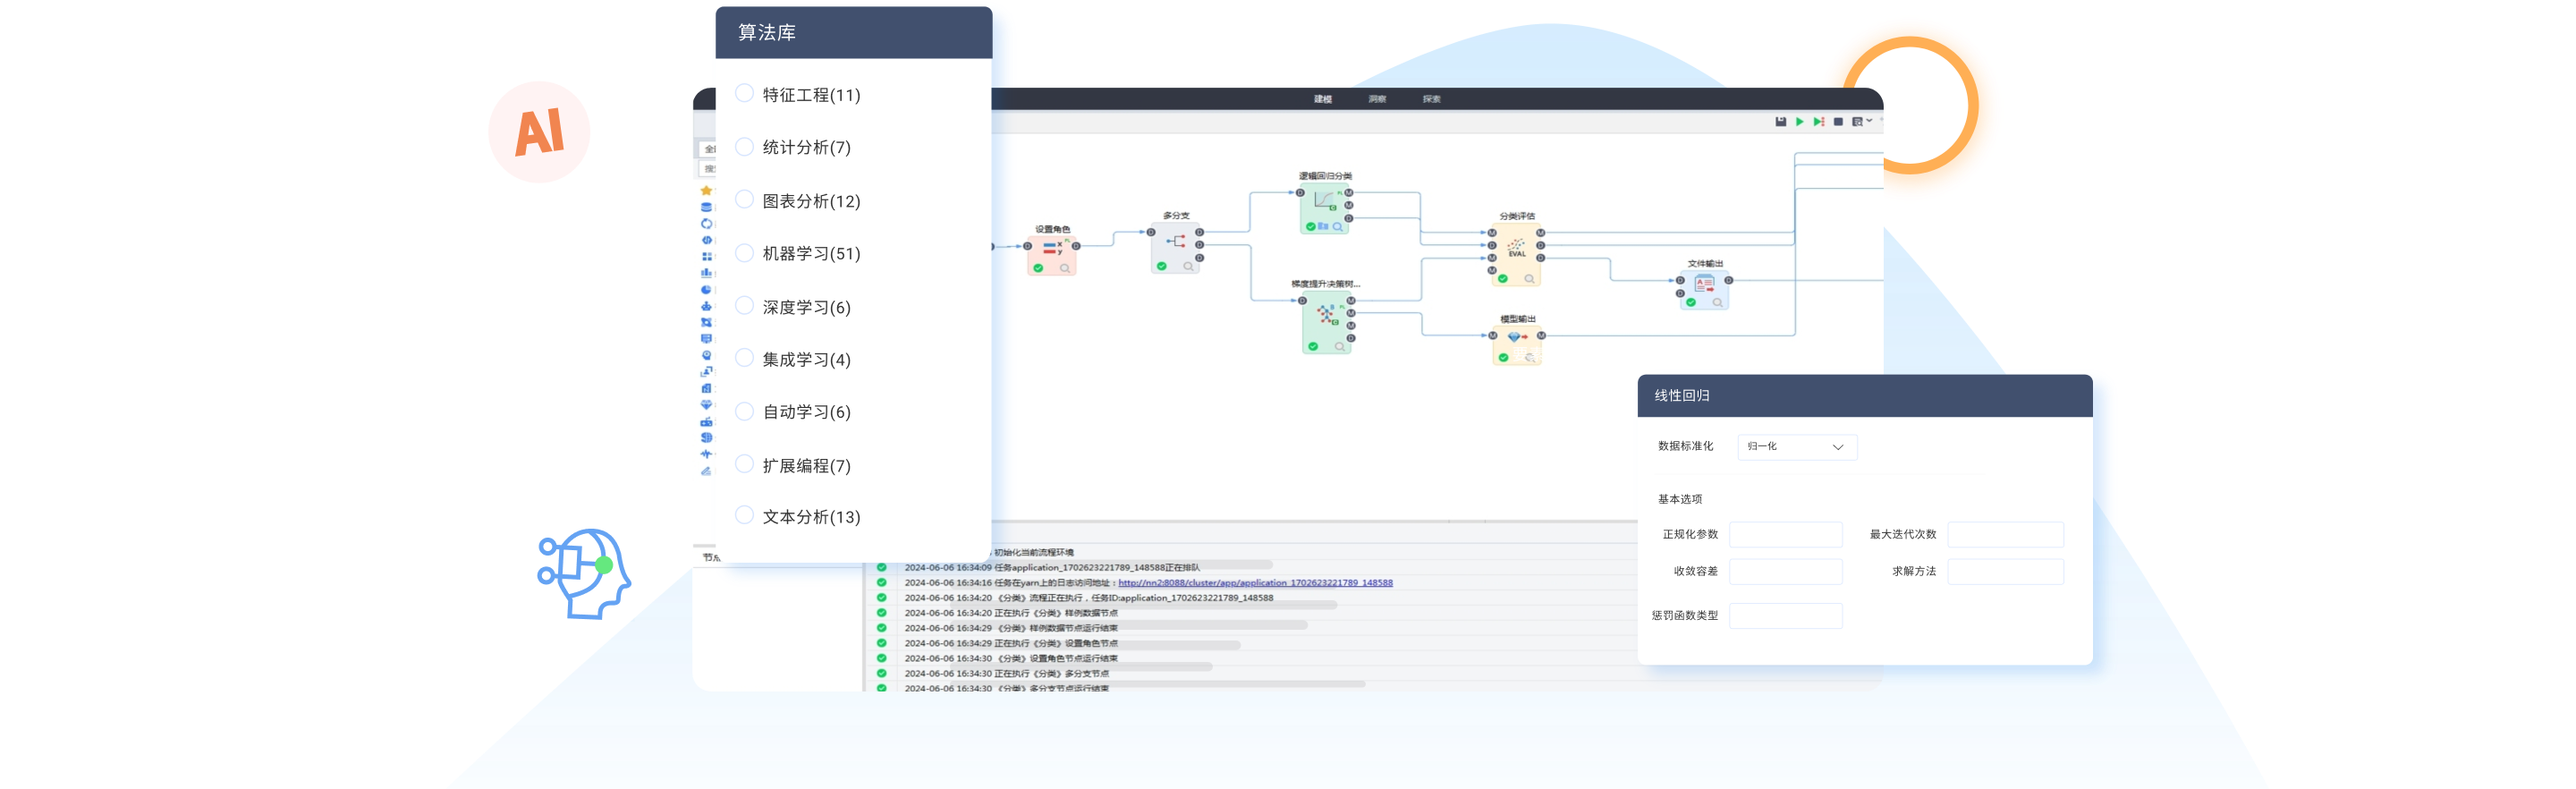The image size is (2576, 789).
Task: Switch to the 建模 tab
Action: [x=1322, y=99]
